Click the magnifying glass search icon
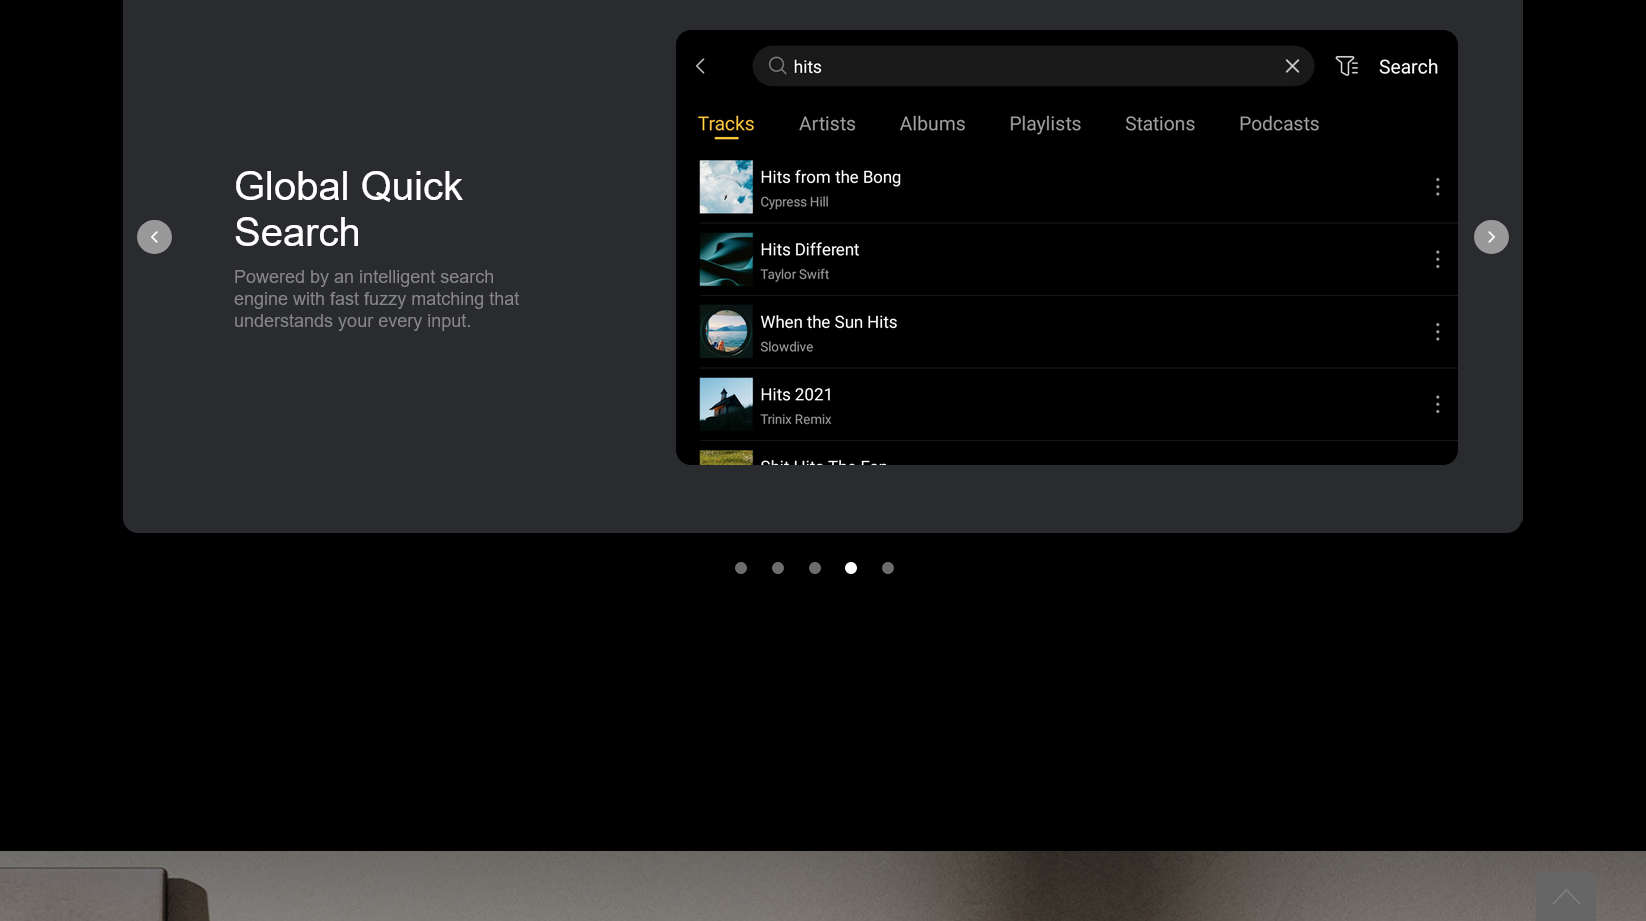The image size is (1646, 921). (x=777, y=66)
